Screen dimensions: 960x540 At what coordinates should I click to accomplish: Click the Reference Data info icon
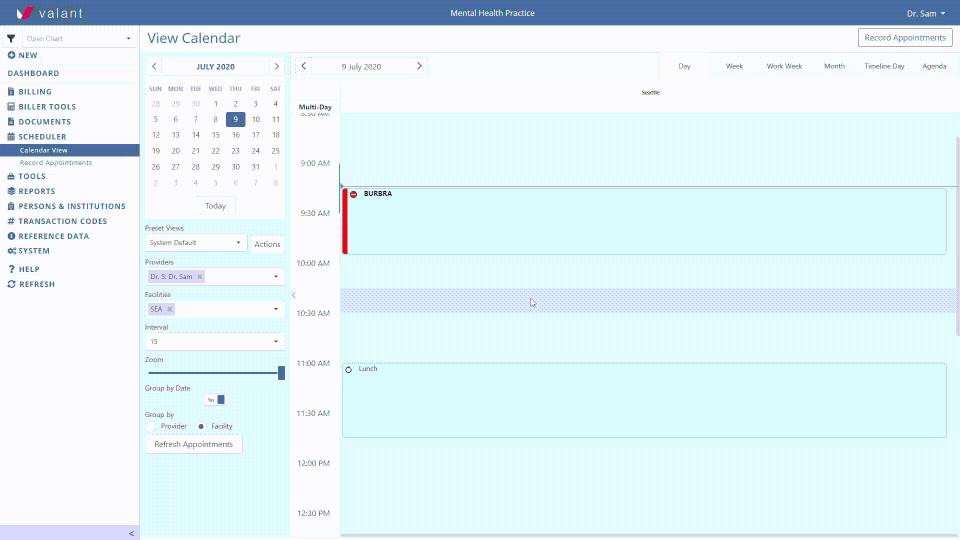(x=11, y=236)
